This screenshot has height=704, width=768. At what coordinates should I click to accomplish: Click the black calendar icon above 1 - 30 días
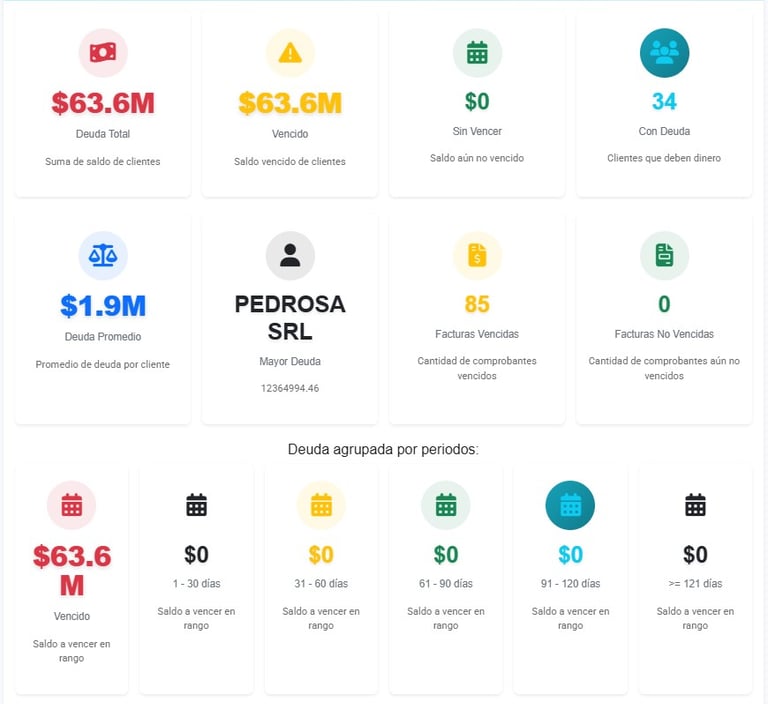pos(196,505)
